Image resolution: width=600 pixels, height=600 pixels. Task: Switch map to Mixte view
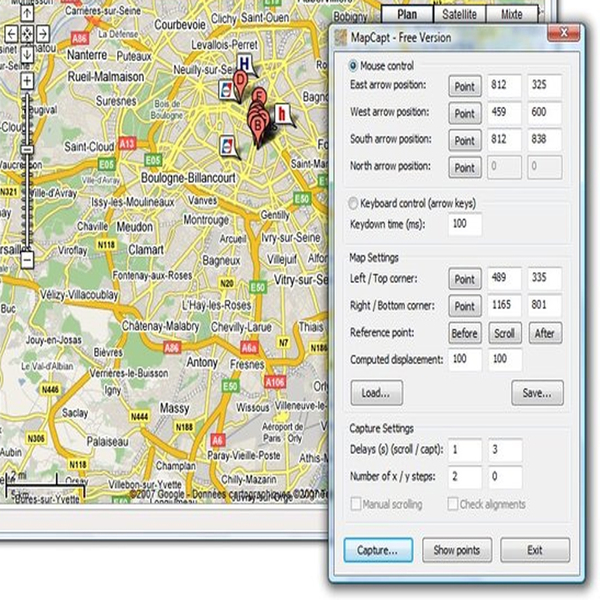[512, 15]
